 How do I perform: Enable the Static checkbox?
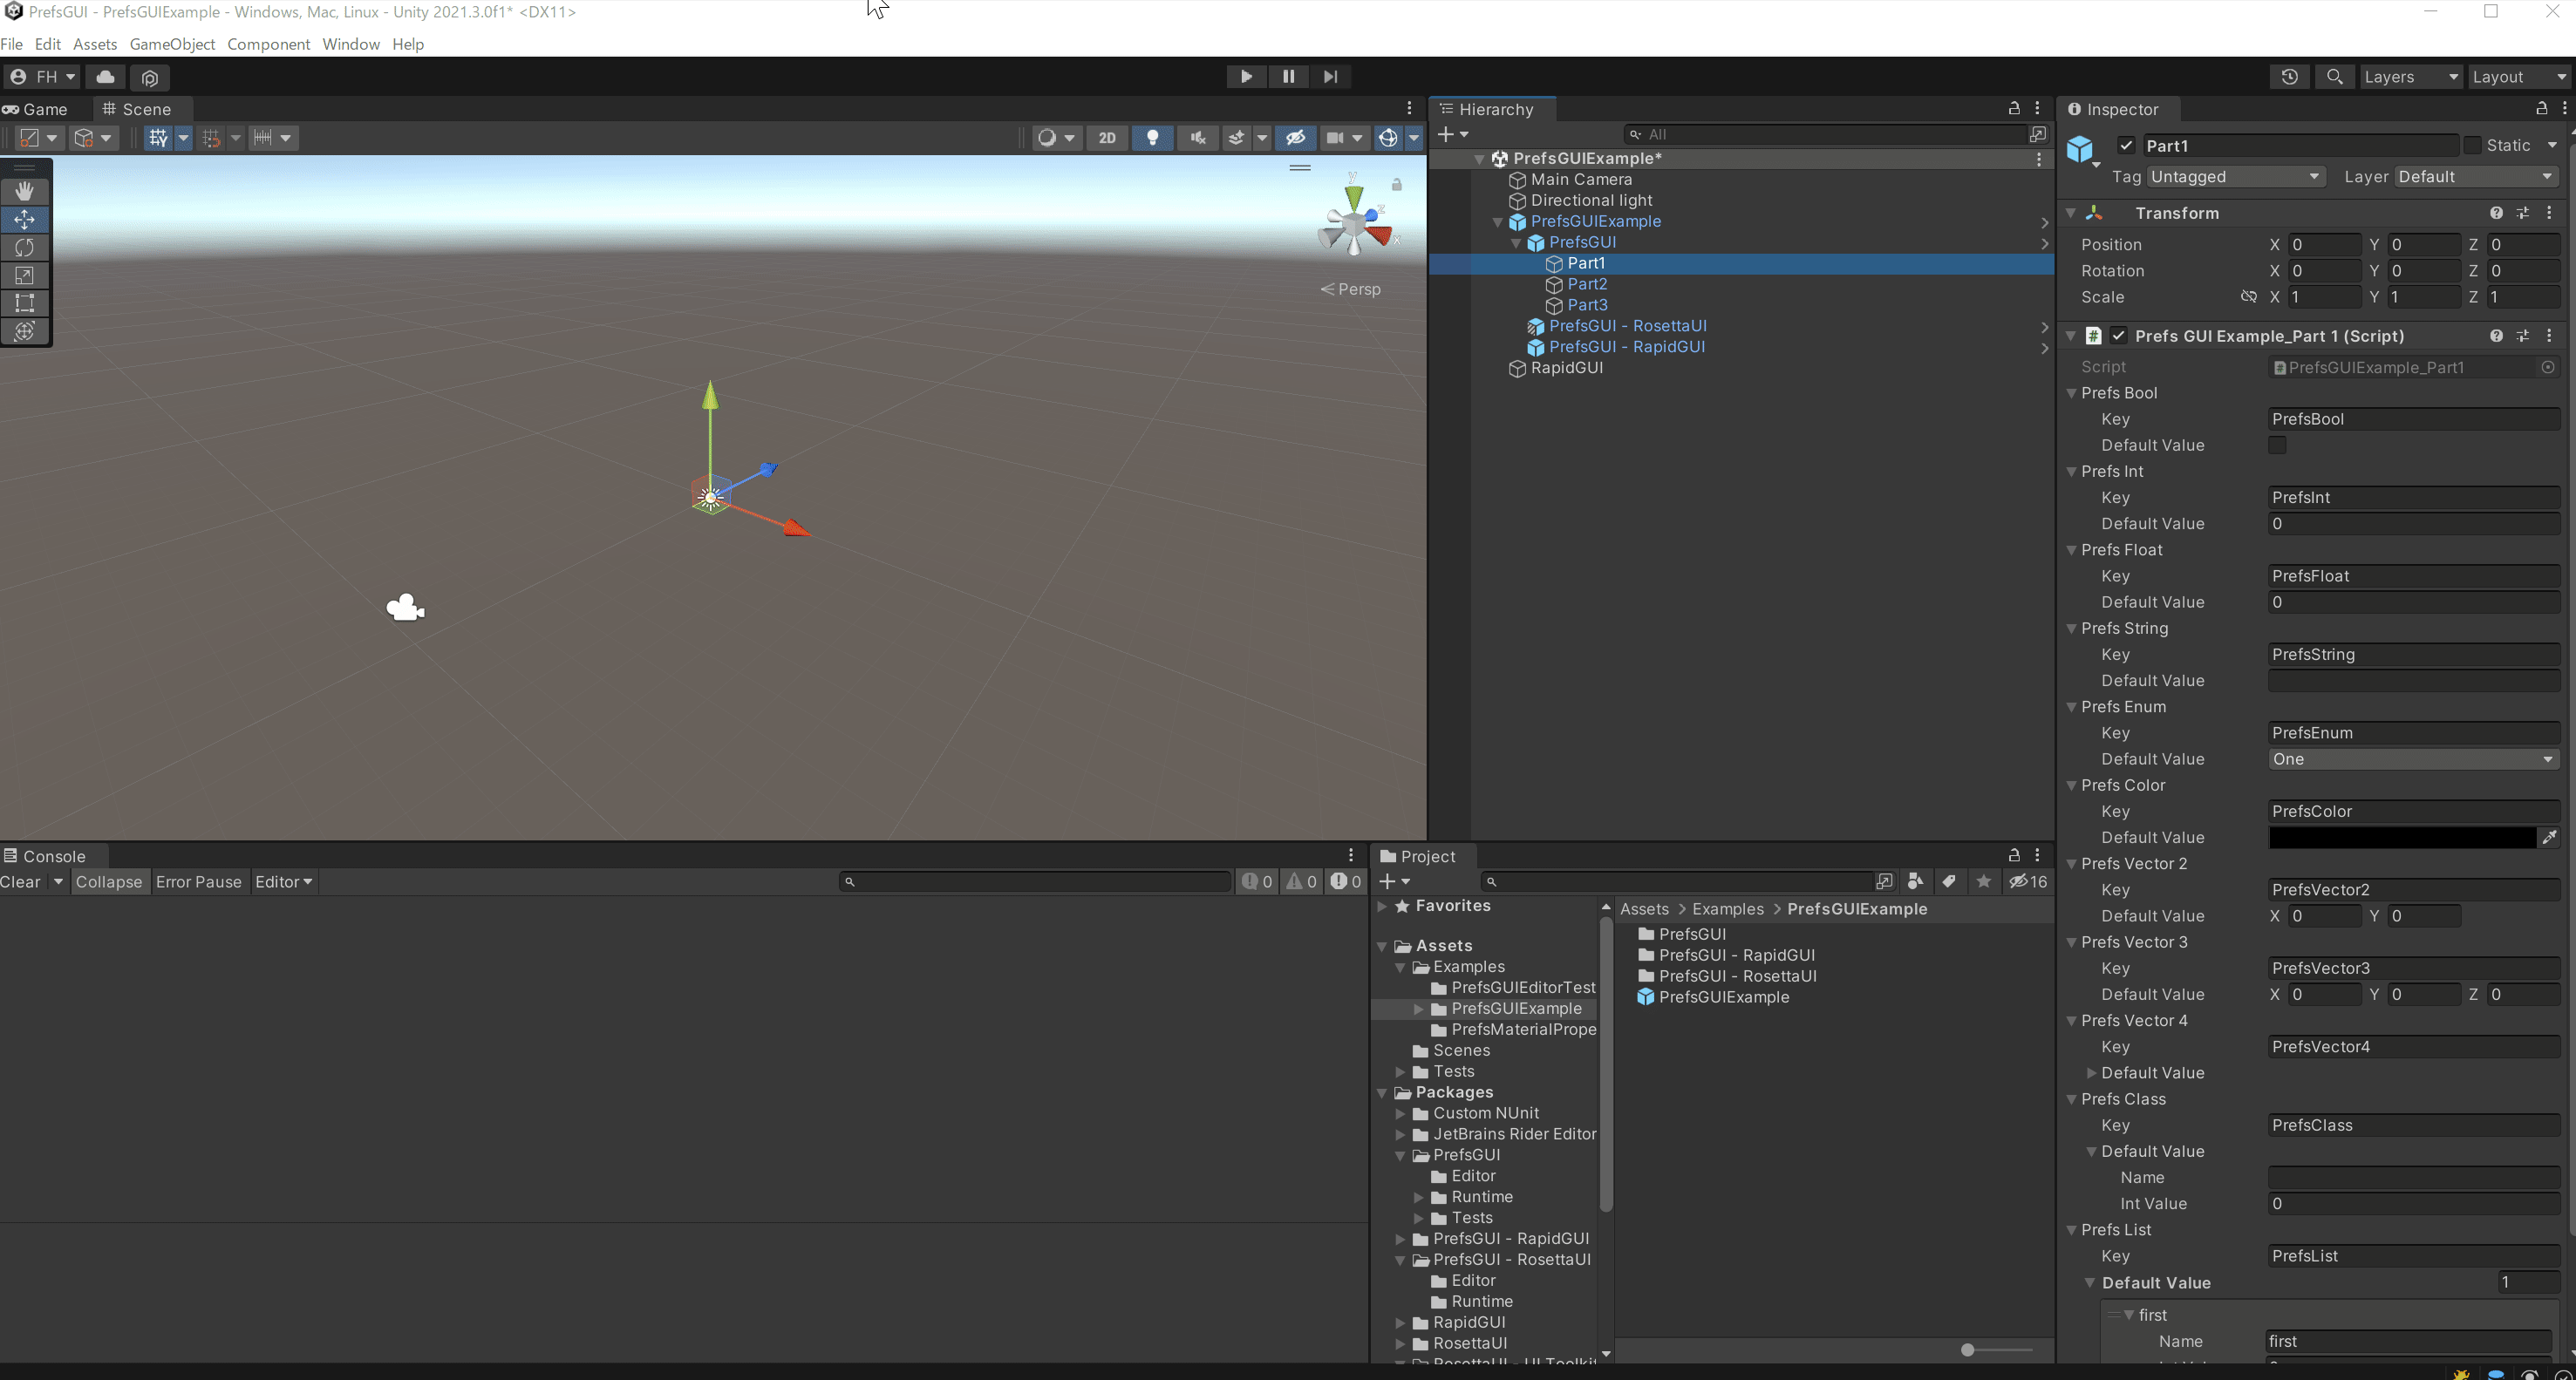coord(2472,146)
